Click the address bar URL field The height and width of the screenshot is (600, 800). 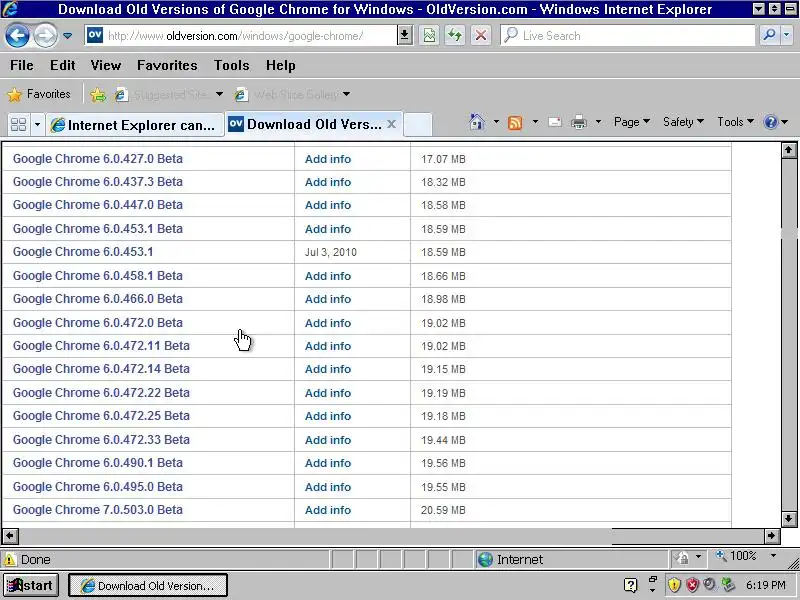(x=240, y=36)
